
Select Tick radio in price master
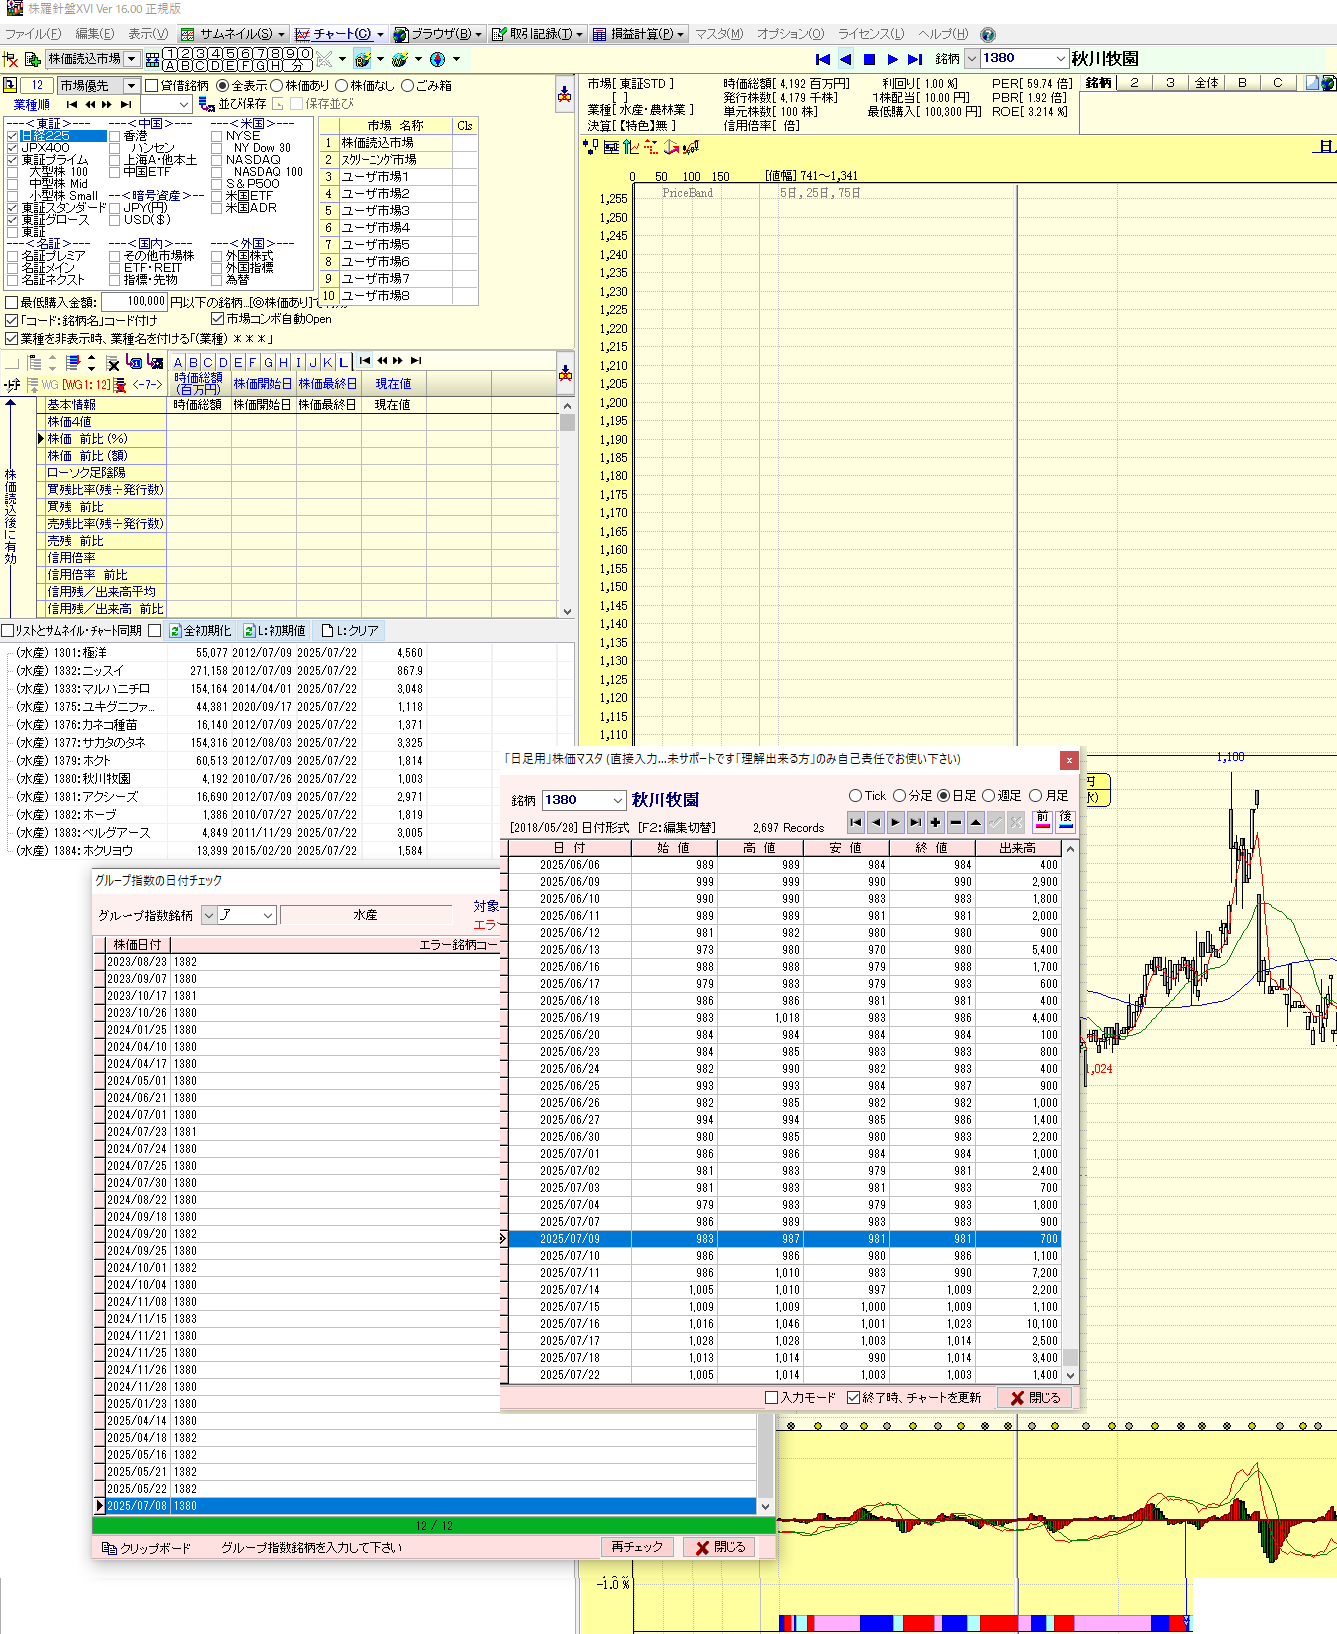click(855, 796)
